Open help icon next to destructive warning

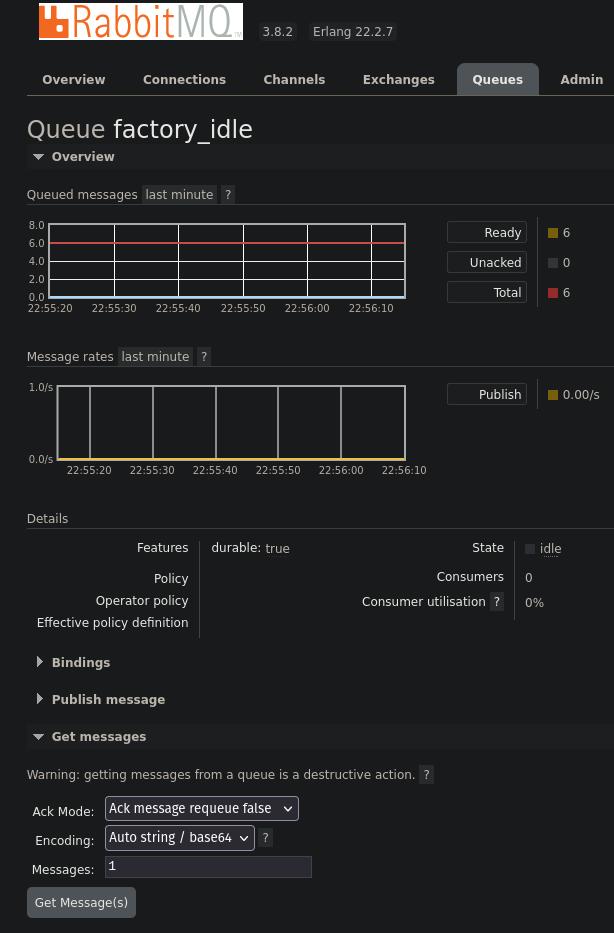point(426,775)
